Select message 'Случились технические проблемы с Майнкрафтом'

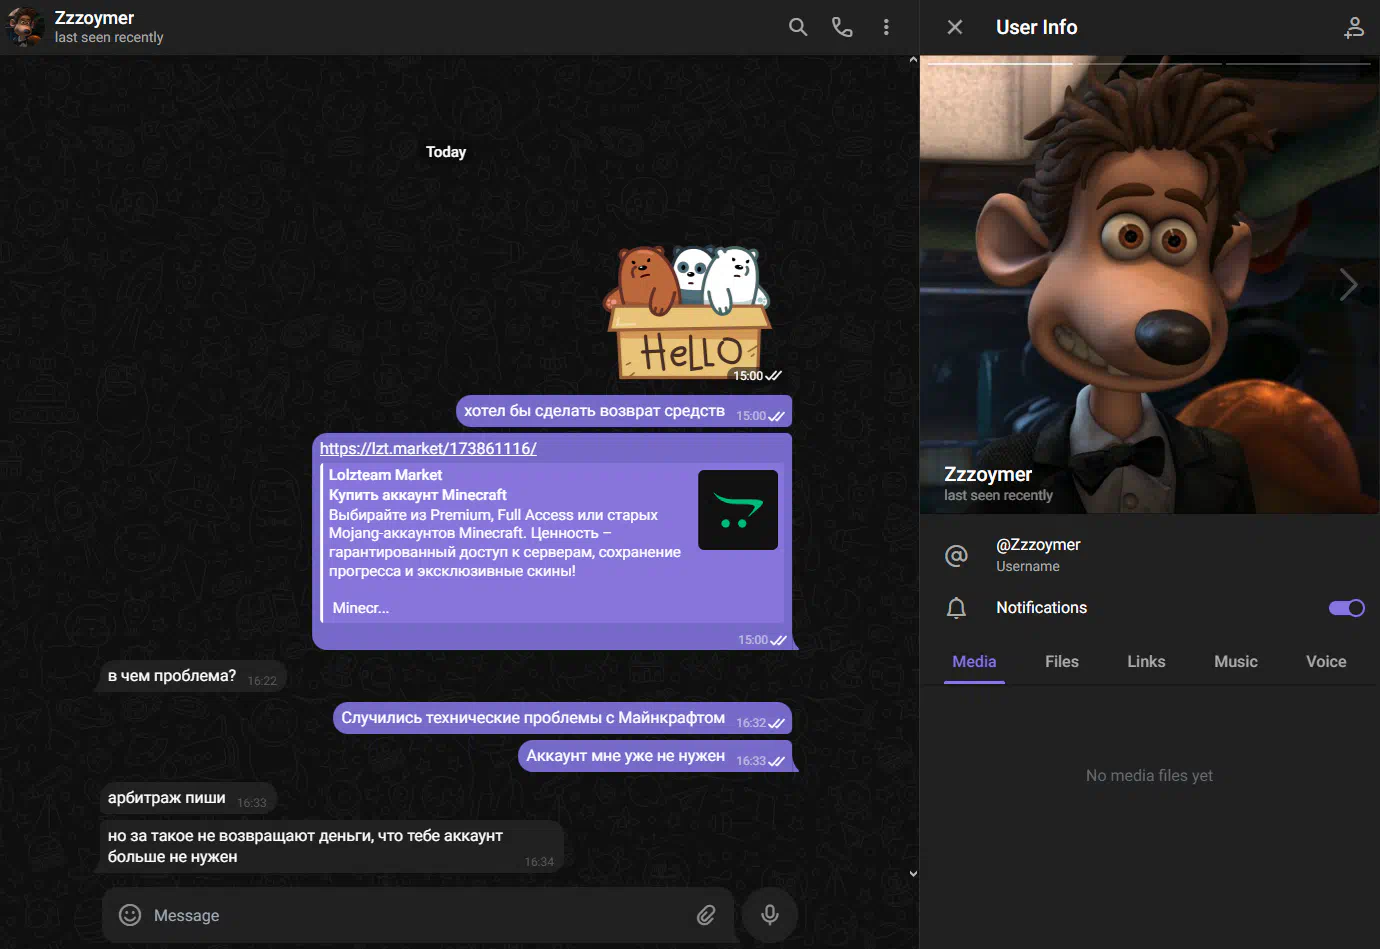[x=562, y=718]
